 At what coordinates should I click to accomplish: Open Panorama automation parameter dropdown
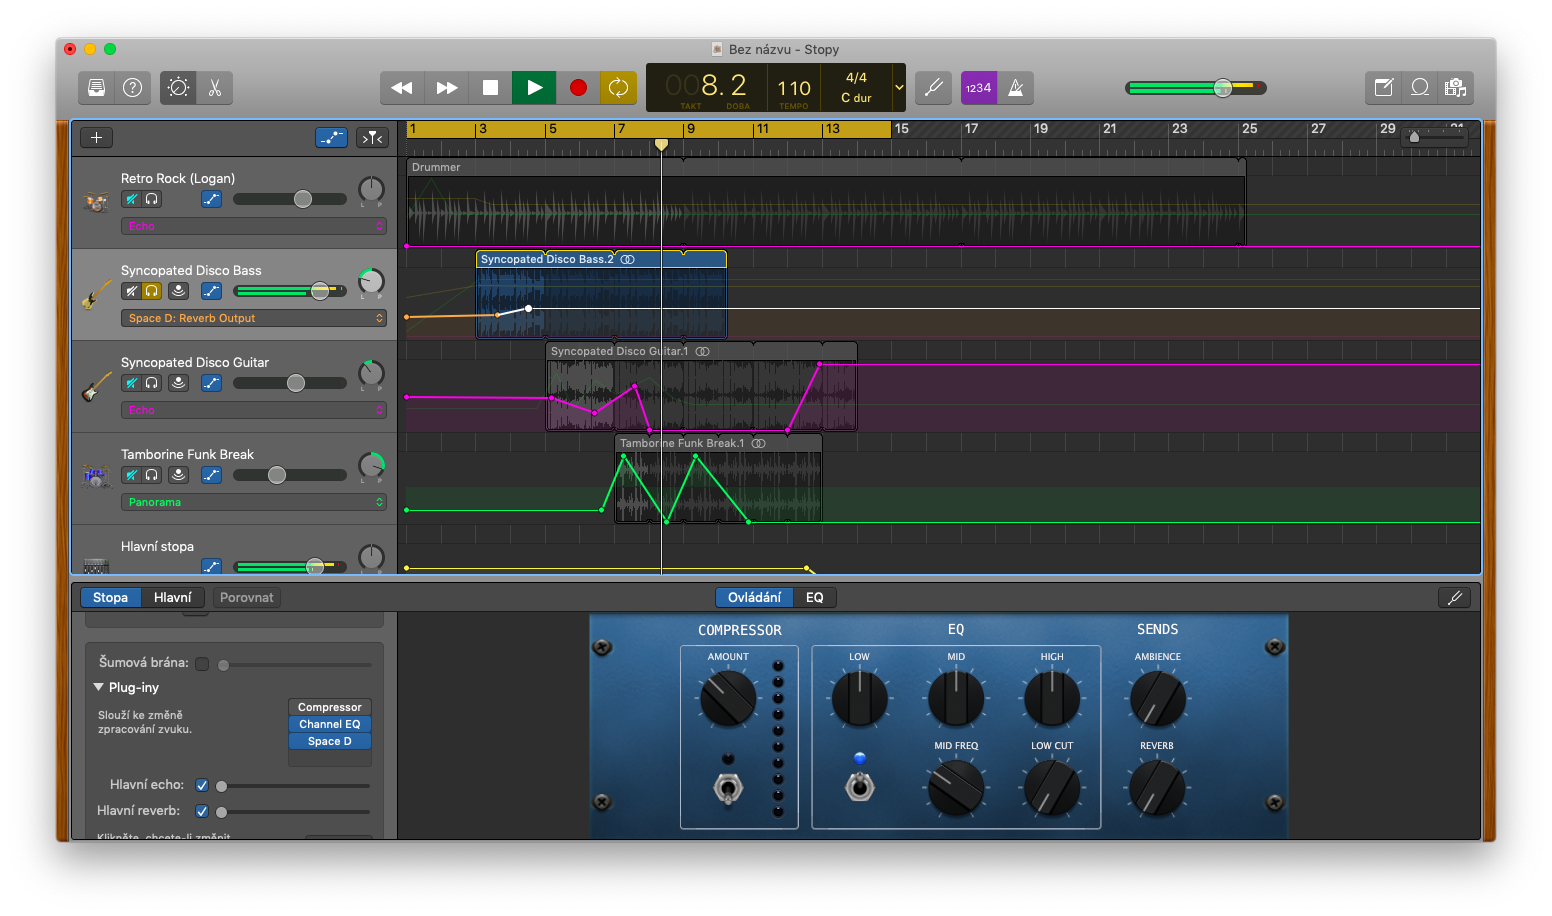click(x=253, y=502)
